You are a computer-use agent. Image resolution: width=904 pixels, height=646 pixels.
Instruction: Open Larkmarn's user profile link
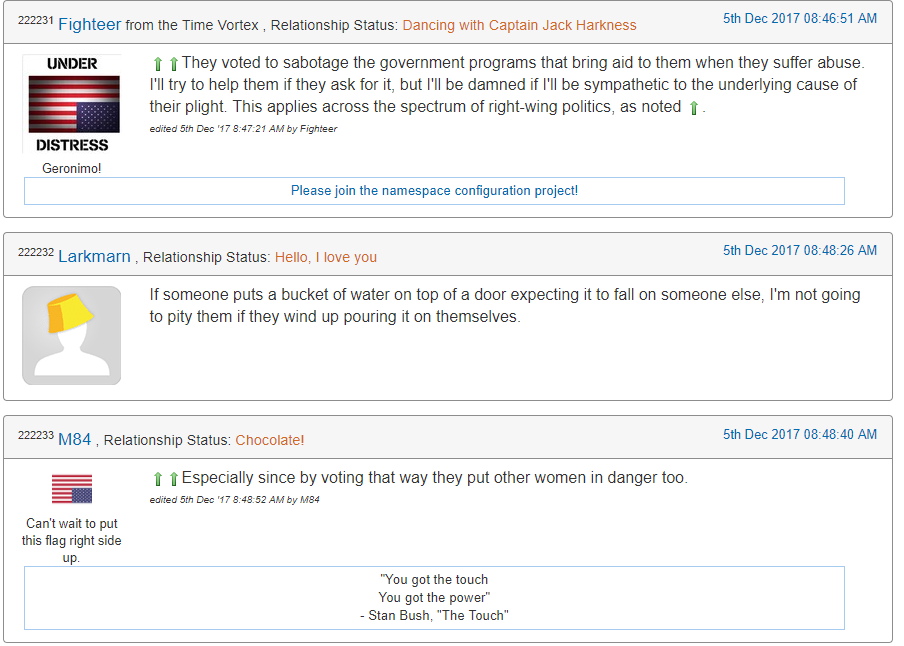95,257
